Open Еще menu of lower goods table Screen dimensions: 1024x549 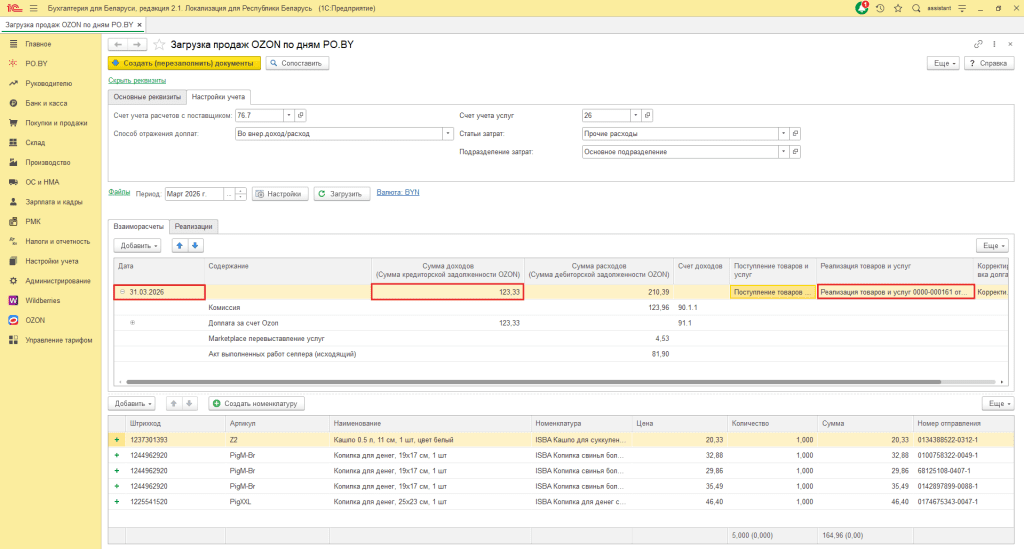click(x=998, y=403)
